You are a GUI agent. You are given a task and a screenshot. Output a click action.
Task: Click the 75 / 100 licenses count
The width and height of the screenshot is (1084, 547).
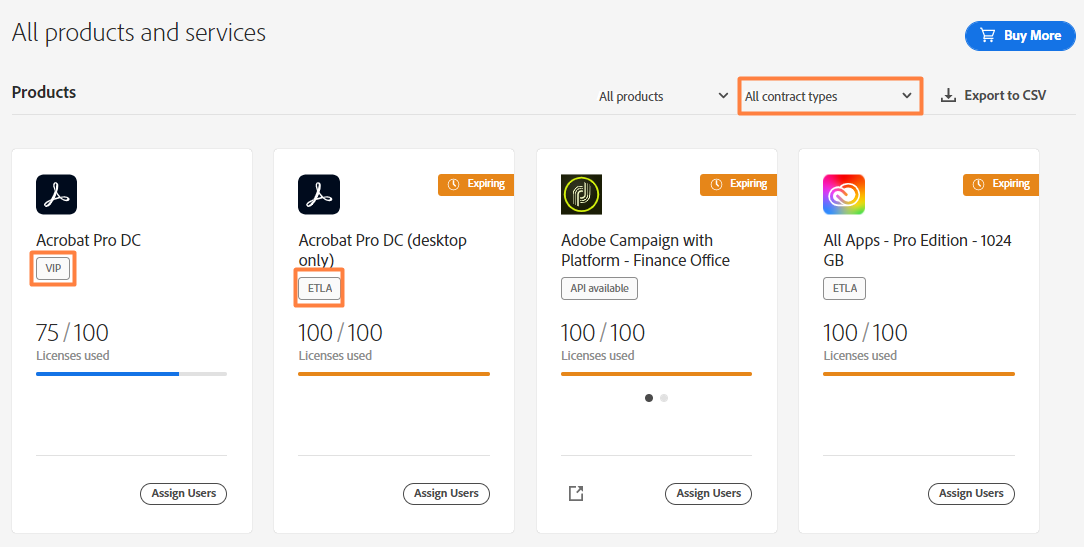tap(73, 333)
